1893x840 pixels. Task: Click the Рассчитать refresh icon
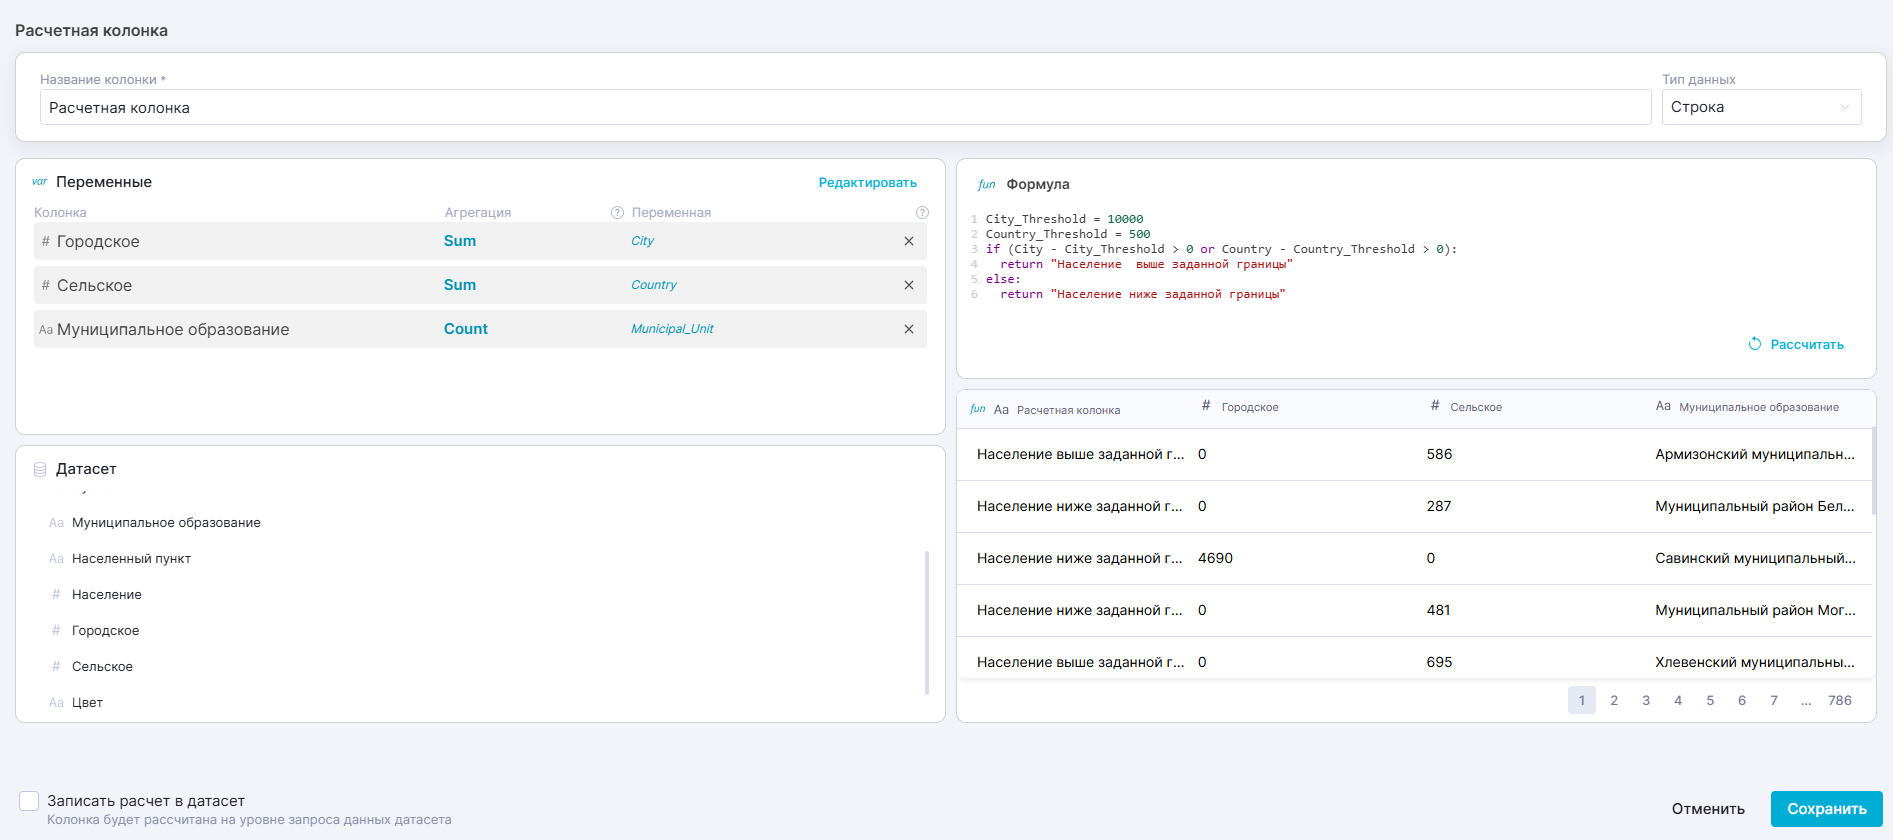pos(1754,344)
